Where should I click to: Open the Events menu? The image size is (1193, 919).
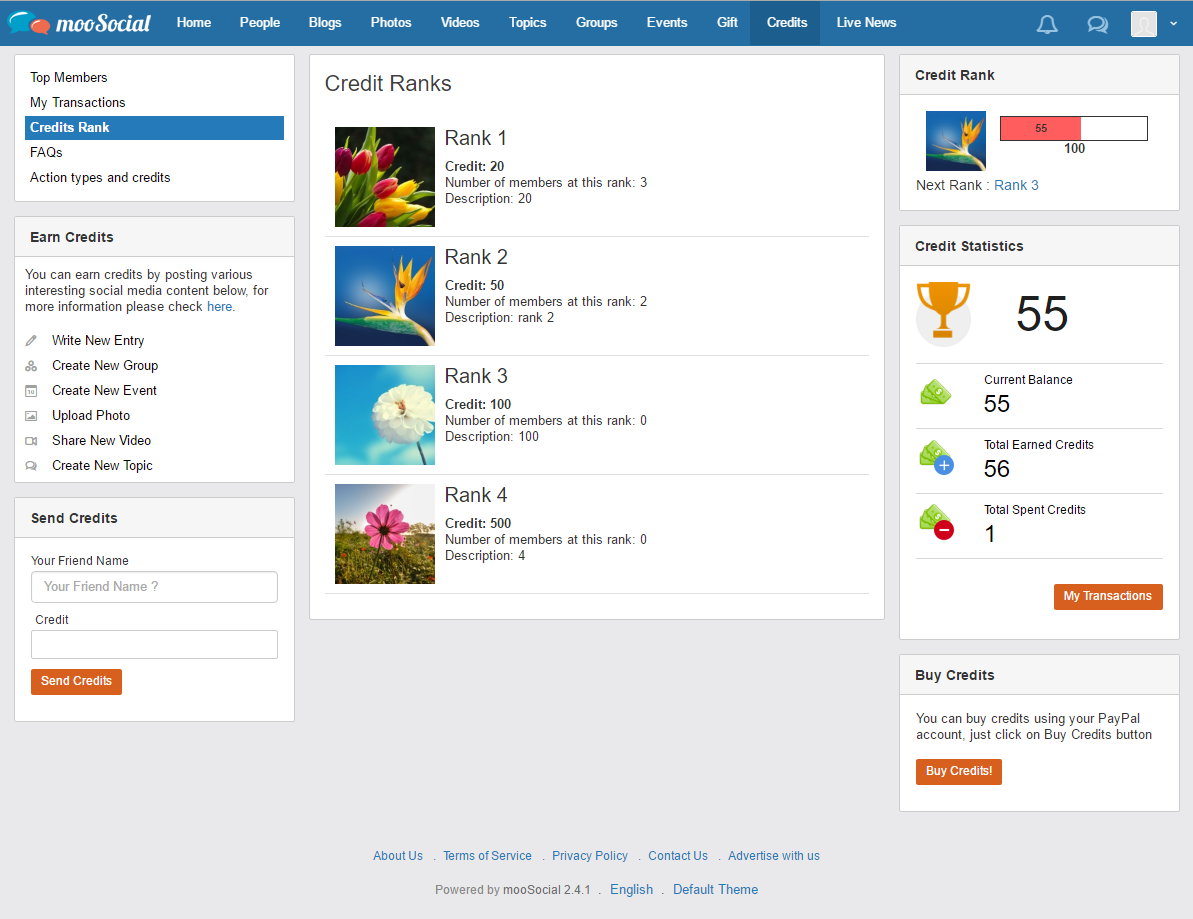666,23
